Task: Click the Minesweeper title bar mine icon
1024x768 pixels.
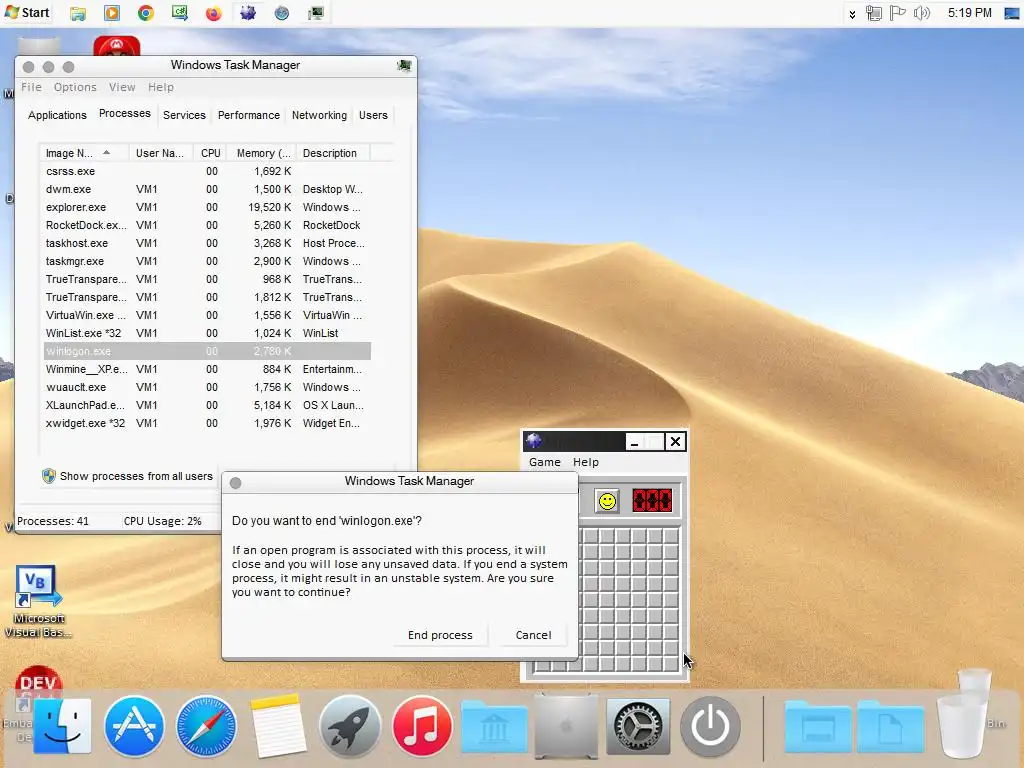Action: (534, 441)
